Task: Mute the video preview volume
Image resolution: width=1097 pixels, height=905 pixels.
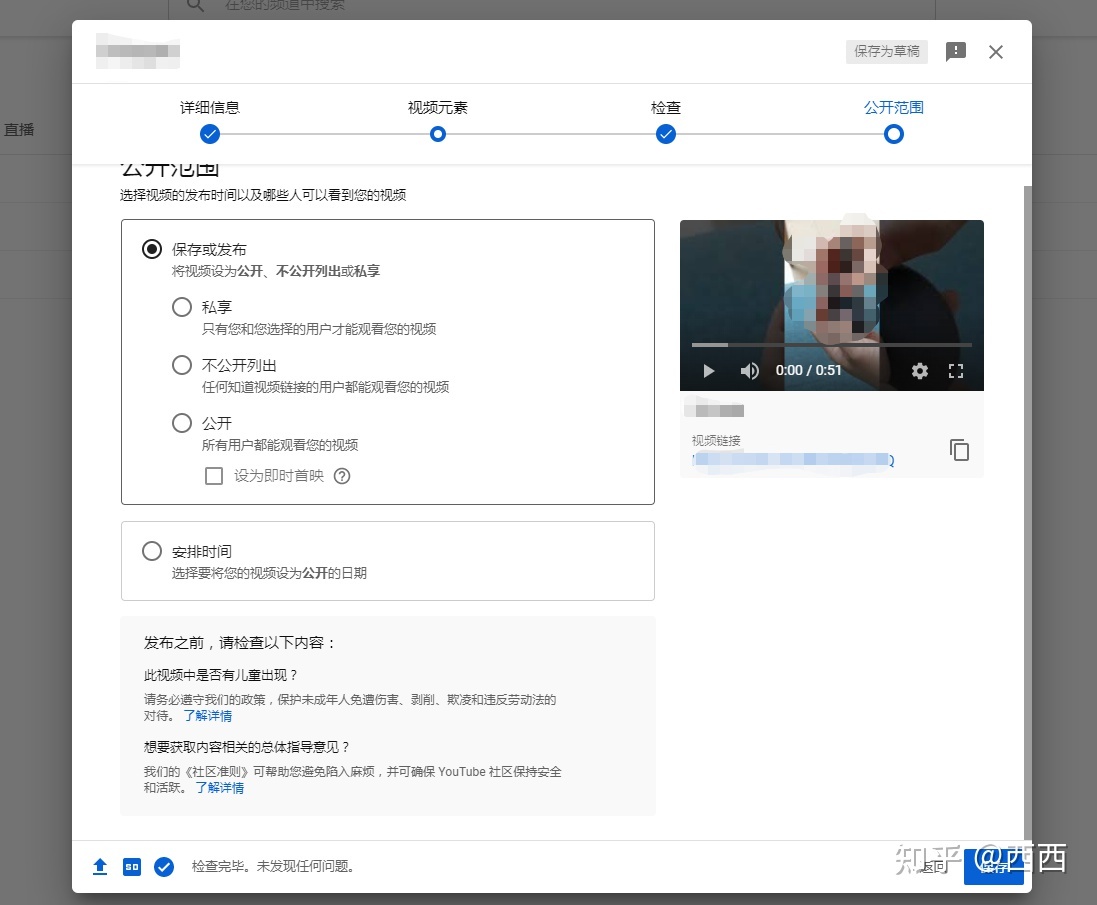Action: coord(749,371)
